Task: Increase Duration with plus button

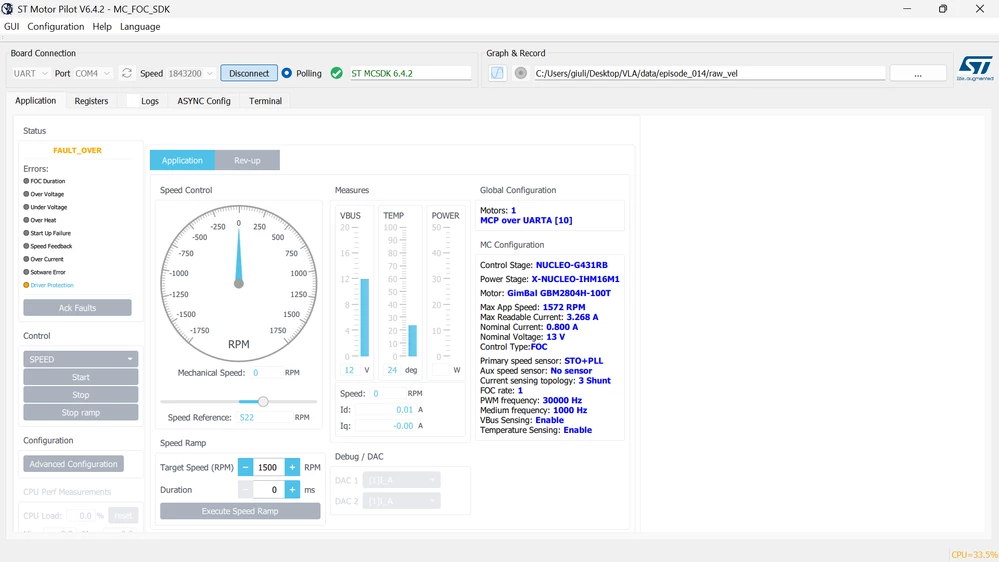Action: tap(292, 489)
